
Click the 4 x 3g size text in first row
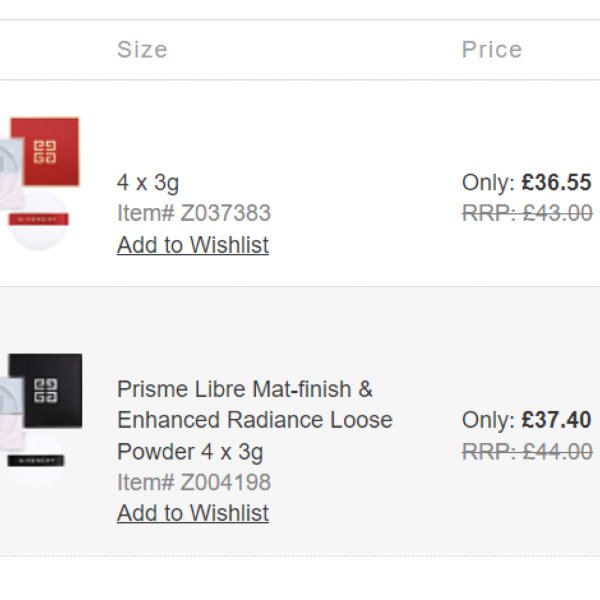point(148,183)
